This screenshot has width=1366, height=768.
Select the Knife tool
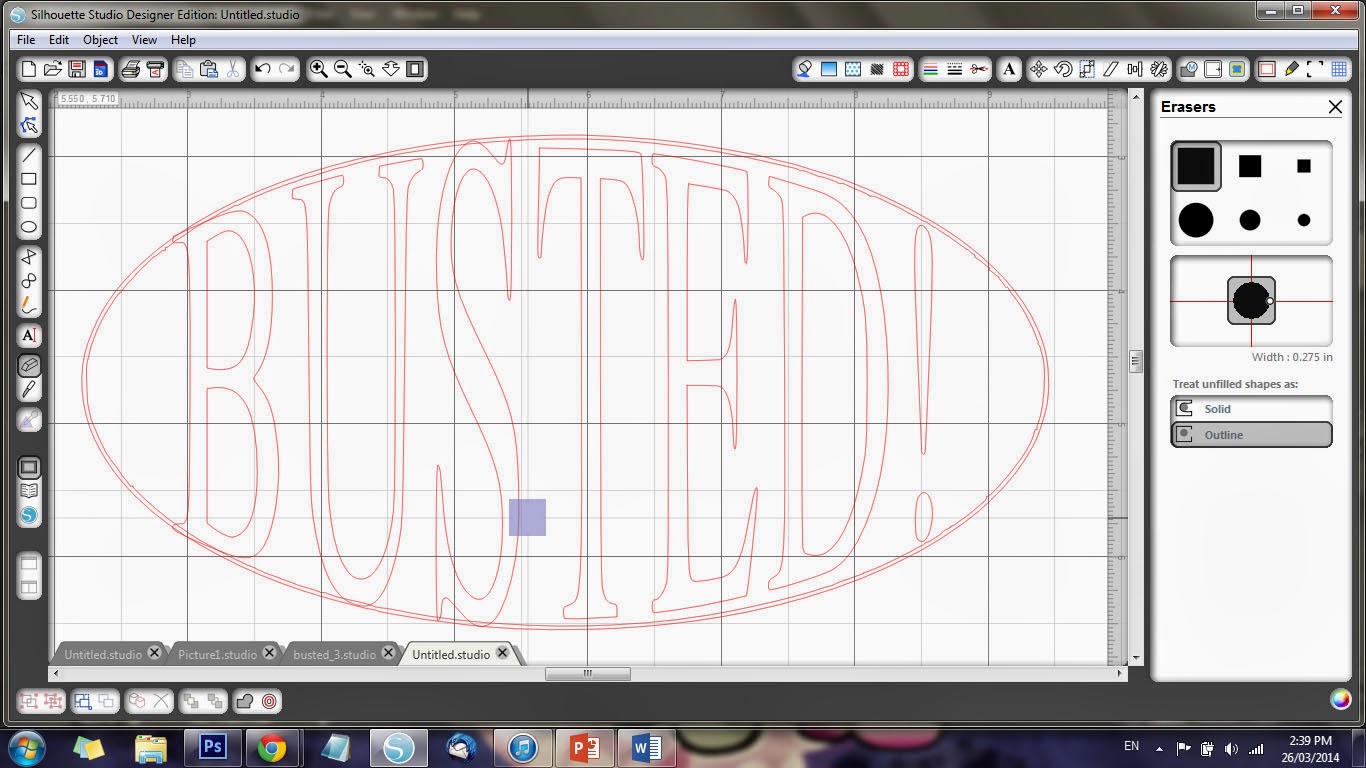point(29,390)
